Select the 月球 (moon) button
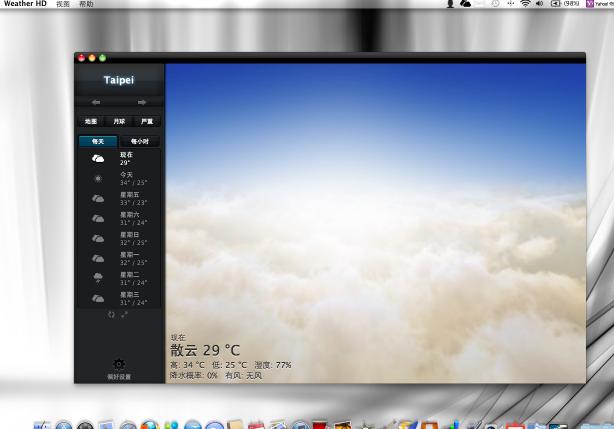 [x=119, y=121]
